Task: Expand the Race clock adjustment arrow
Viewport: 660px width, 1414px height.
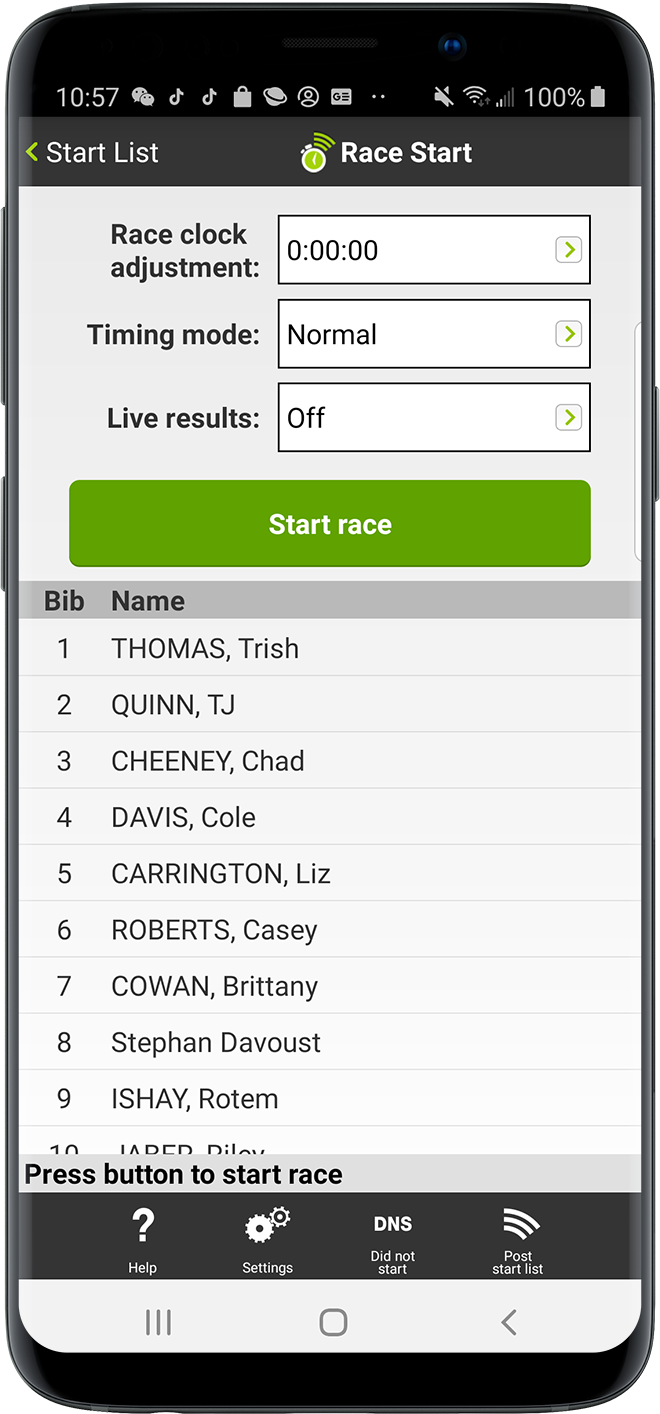Action: click(x=568, y=250)
